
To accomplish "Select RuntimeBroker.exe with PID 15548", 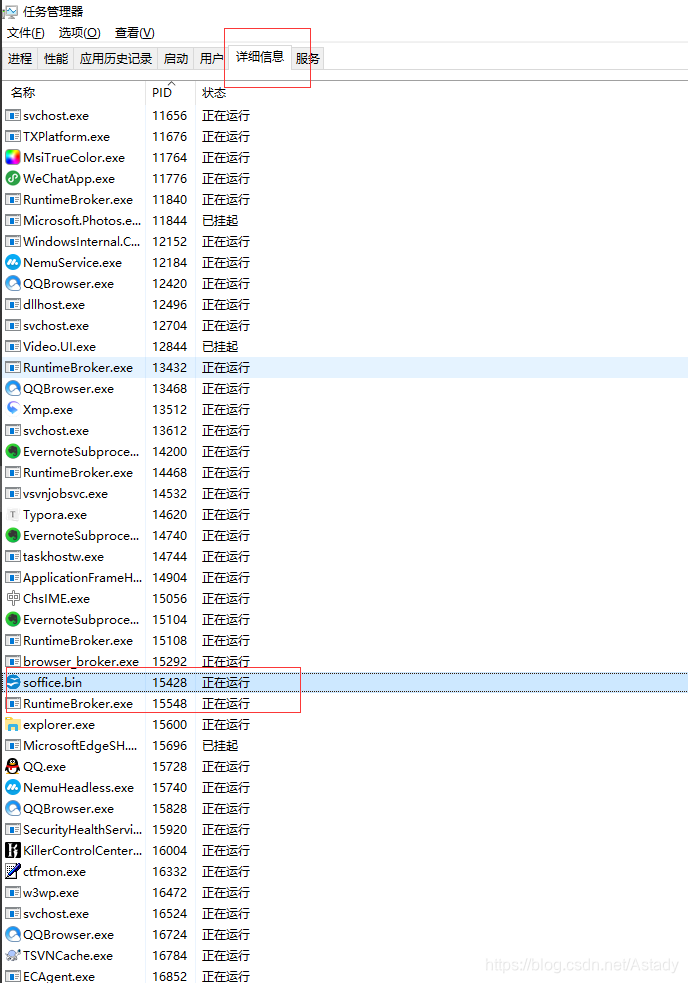I will (345, 703).
